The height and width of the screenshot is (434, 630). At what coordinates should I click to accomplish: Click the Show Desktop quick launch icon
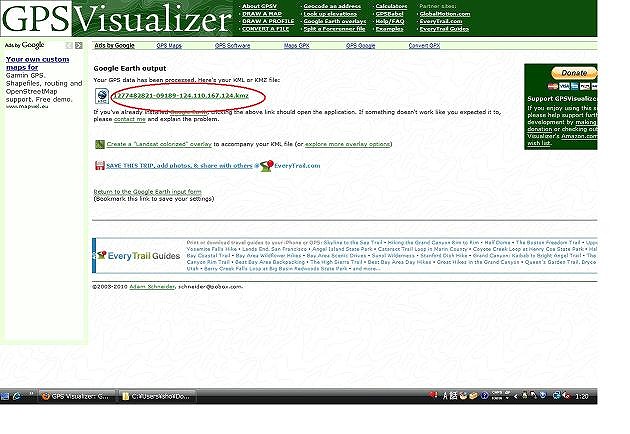5,396
